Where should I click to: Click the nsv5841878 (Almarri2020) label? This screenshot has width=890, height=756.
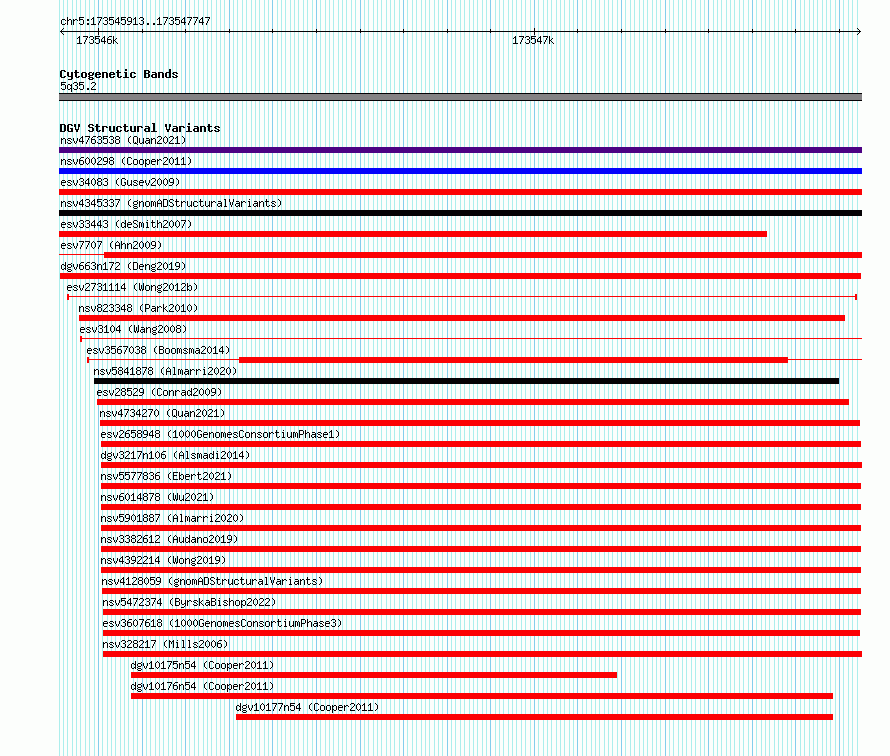click(165, 371)
